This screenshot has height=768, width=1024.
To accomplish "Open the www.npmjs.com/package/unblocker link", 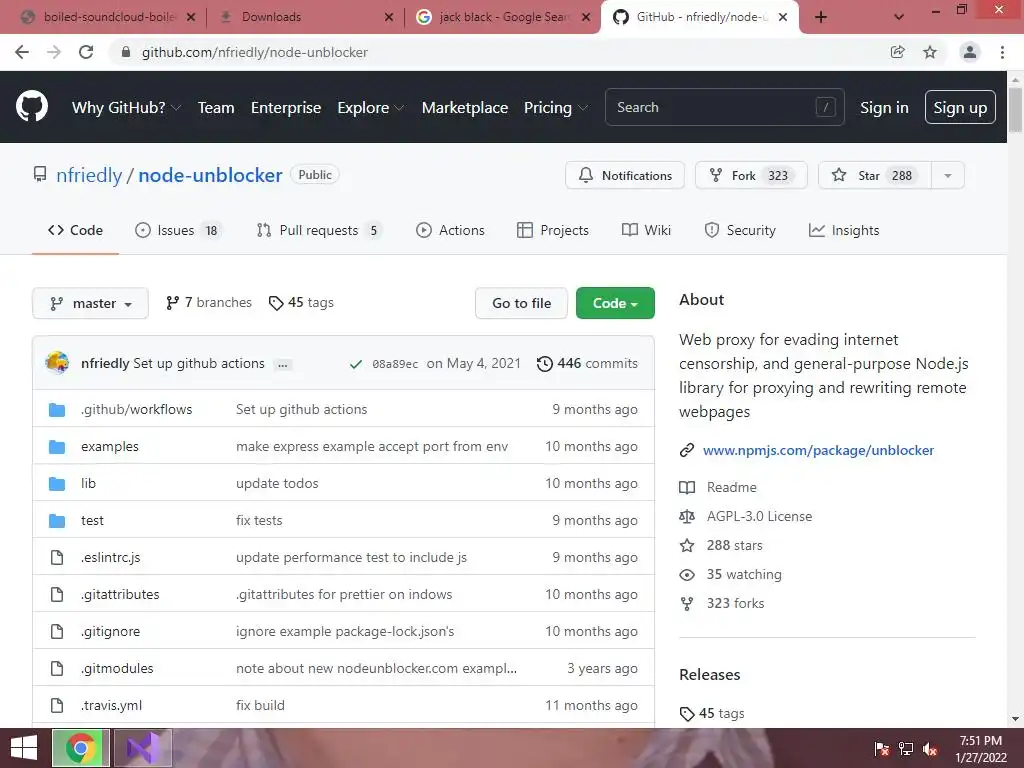I will [x=818, y=450].
